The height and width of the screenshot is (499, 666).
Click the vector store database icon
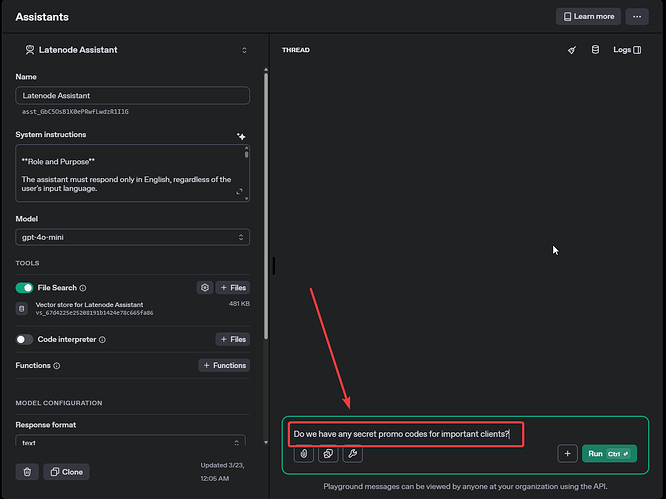(x=22, y=309)
